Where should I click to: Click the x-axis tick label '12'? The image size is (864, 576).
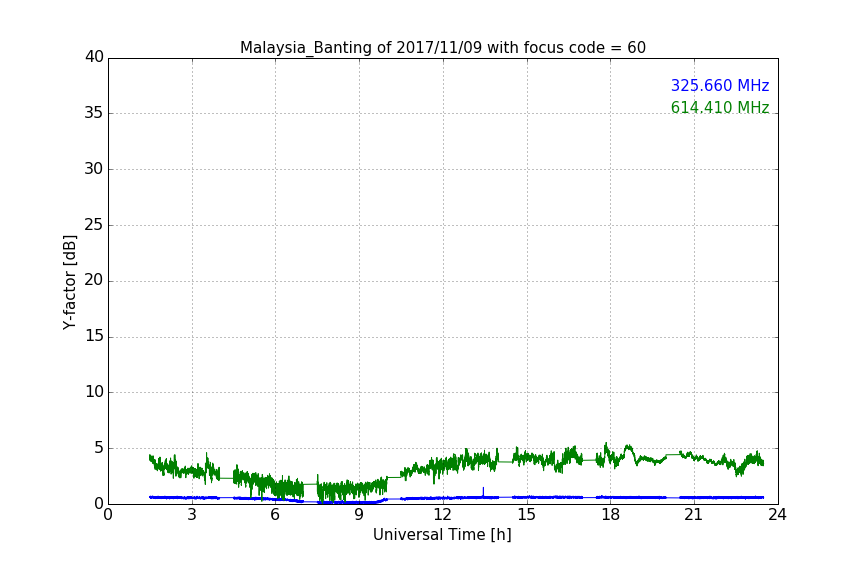point(443,515)
